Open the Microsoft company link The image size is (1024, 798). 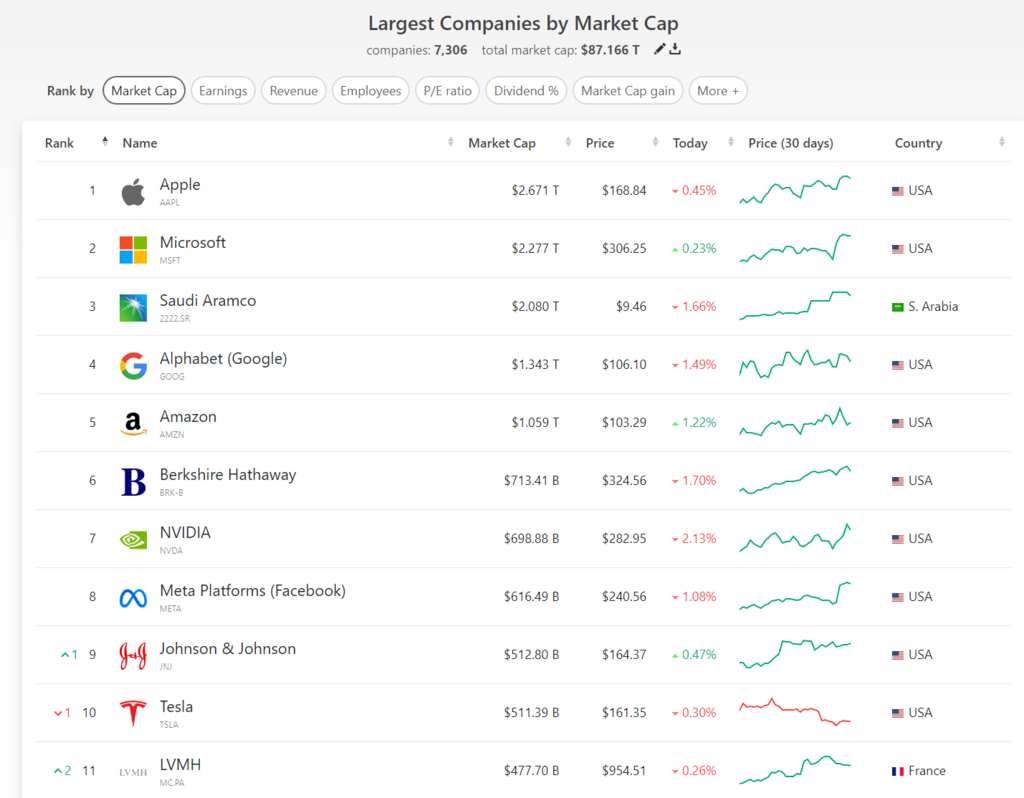coord(193,243)
